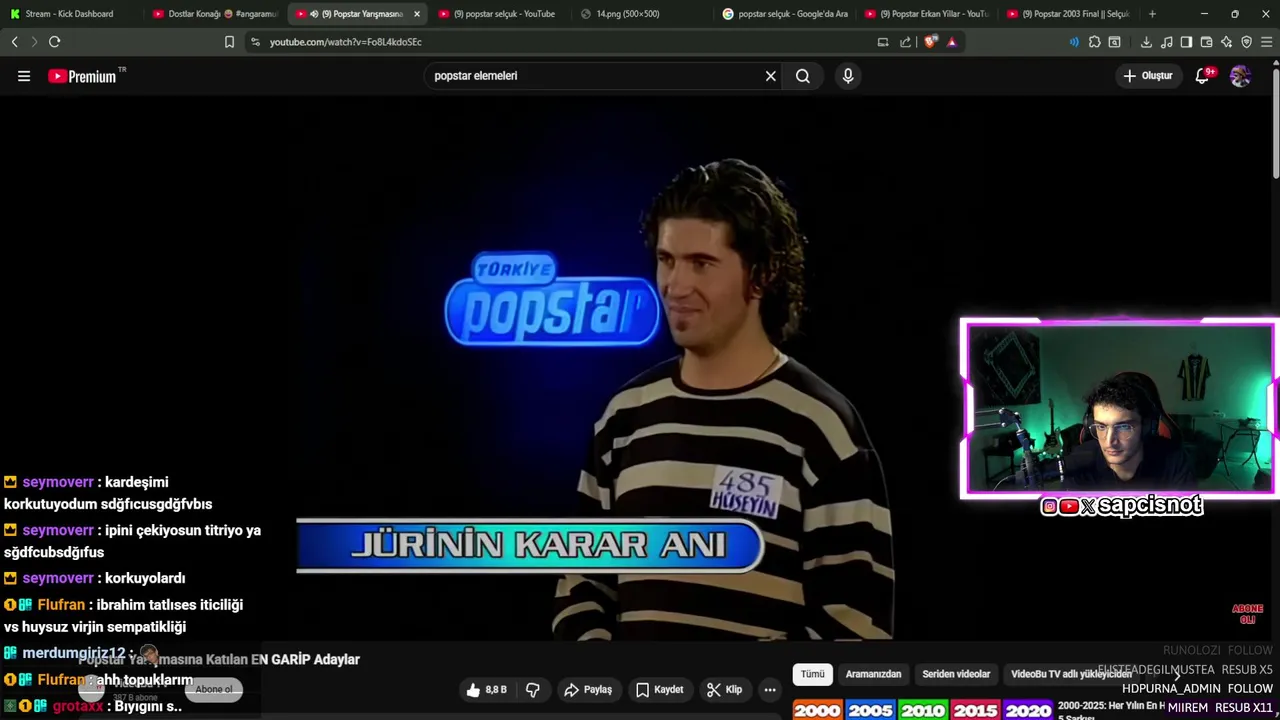1280x720 pixels.
Task: Dislike the video
Action: coord(533,690)
